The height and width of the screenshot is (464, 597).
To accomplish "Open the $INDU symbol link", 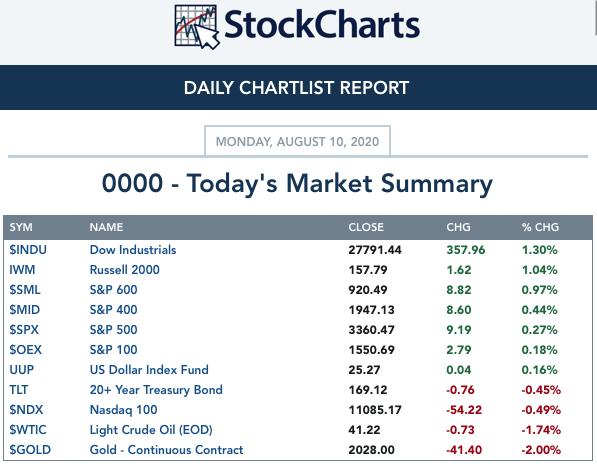I will coord(28,250).
